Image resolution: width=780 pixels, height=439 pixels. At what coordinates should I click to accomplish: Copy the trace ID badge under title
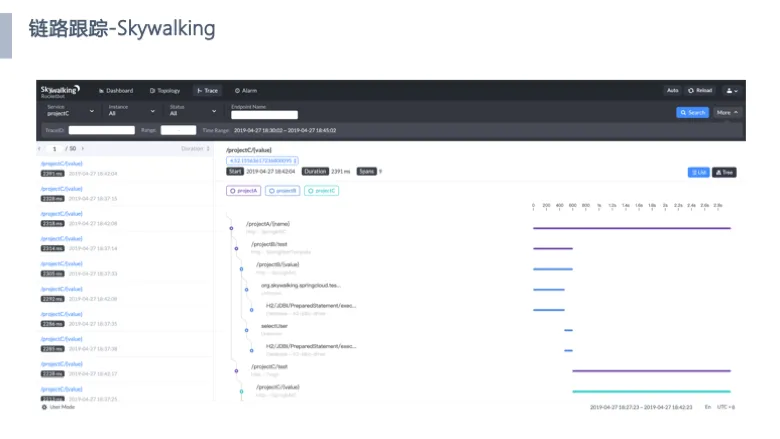click(262, 161)
